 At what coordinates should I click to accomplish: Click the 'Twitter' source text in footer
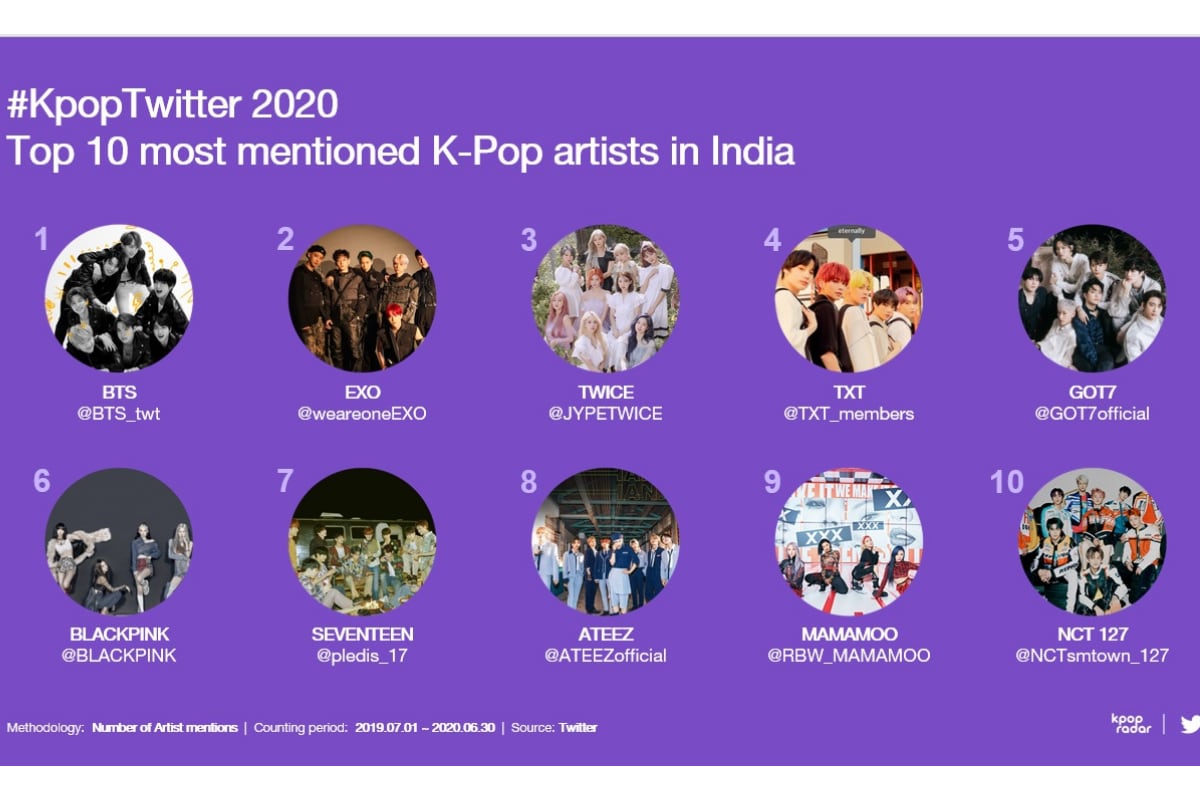pos(578,727)
